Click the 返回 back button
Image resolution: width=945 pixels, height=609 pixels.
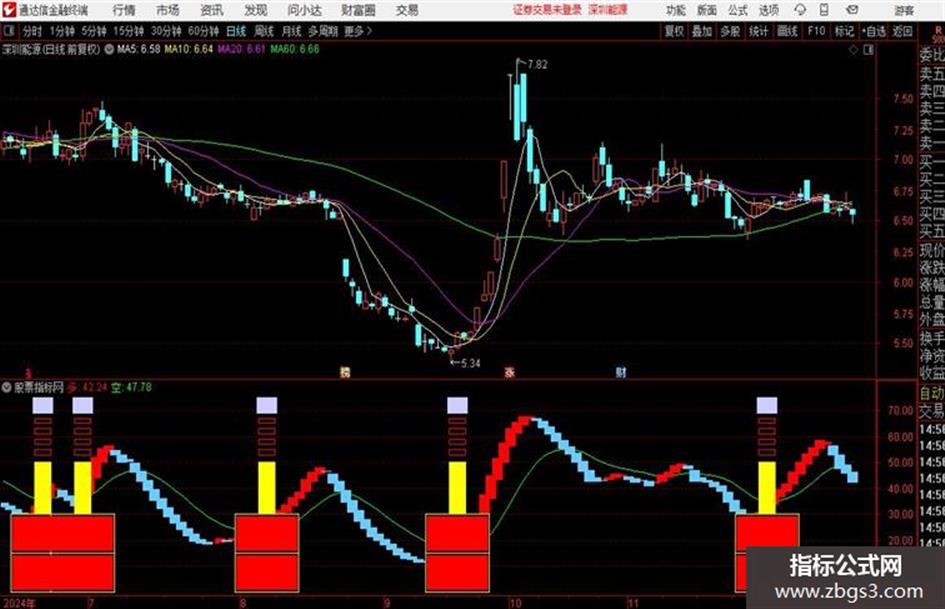coord(902,31)
